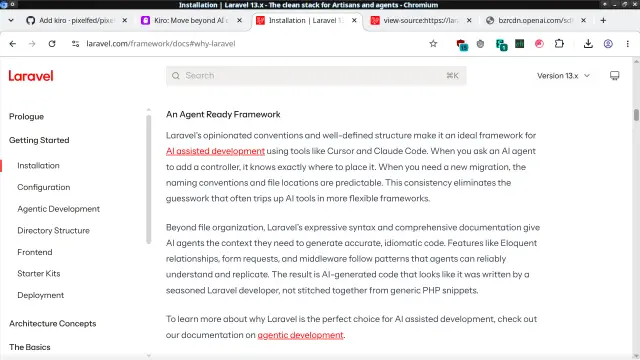640x360 pixels.
Task: Click the sidebar scroll down arrow
Action: pyautogui.click(x=149, y=356)
